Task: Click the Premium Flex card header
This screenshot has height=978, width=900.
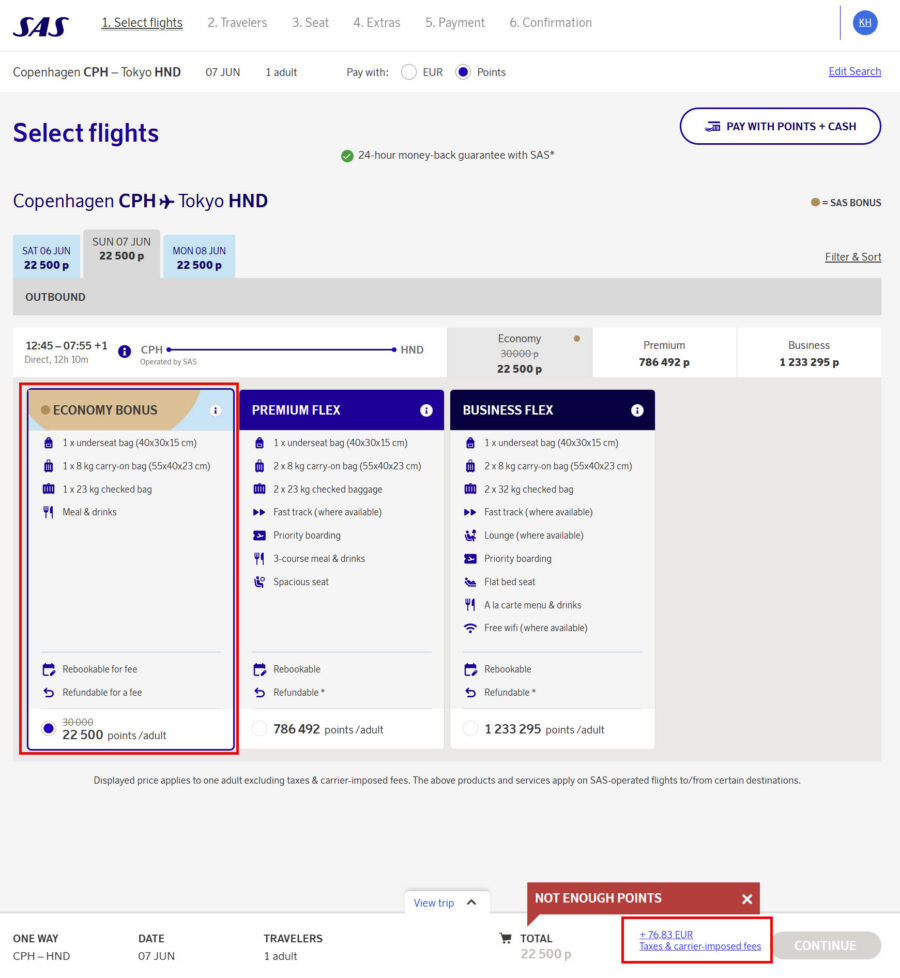Action: pos(341,410)
